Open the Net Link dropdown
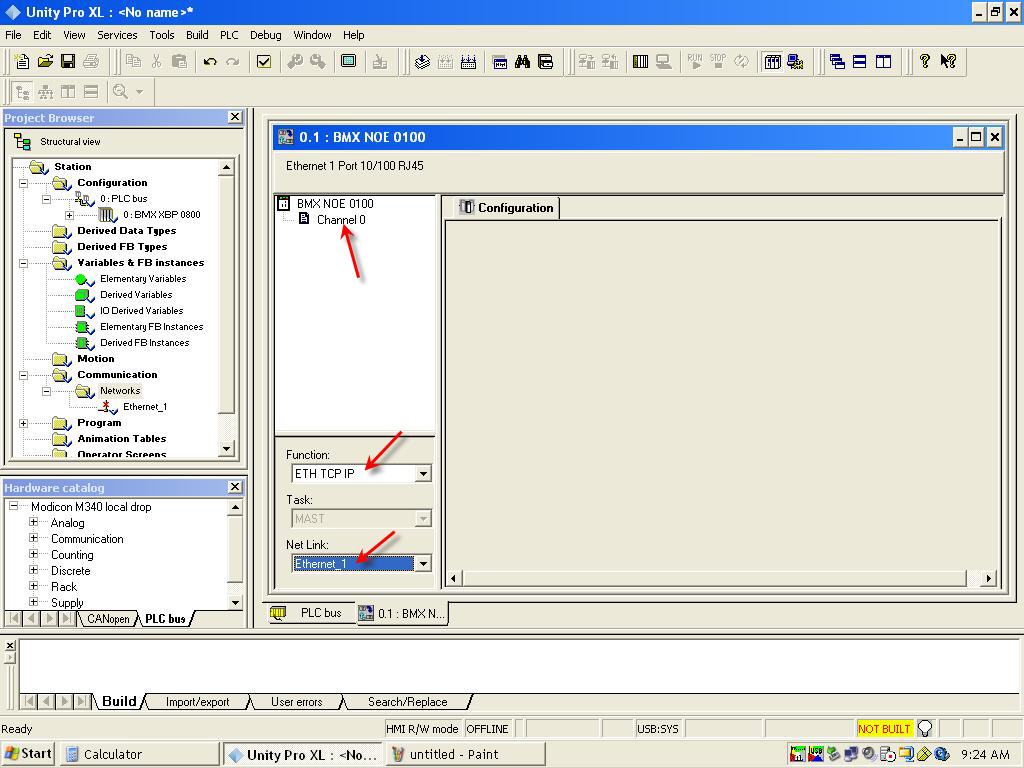 (423, 564)
